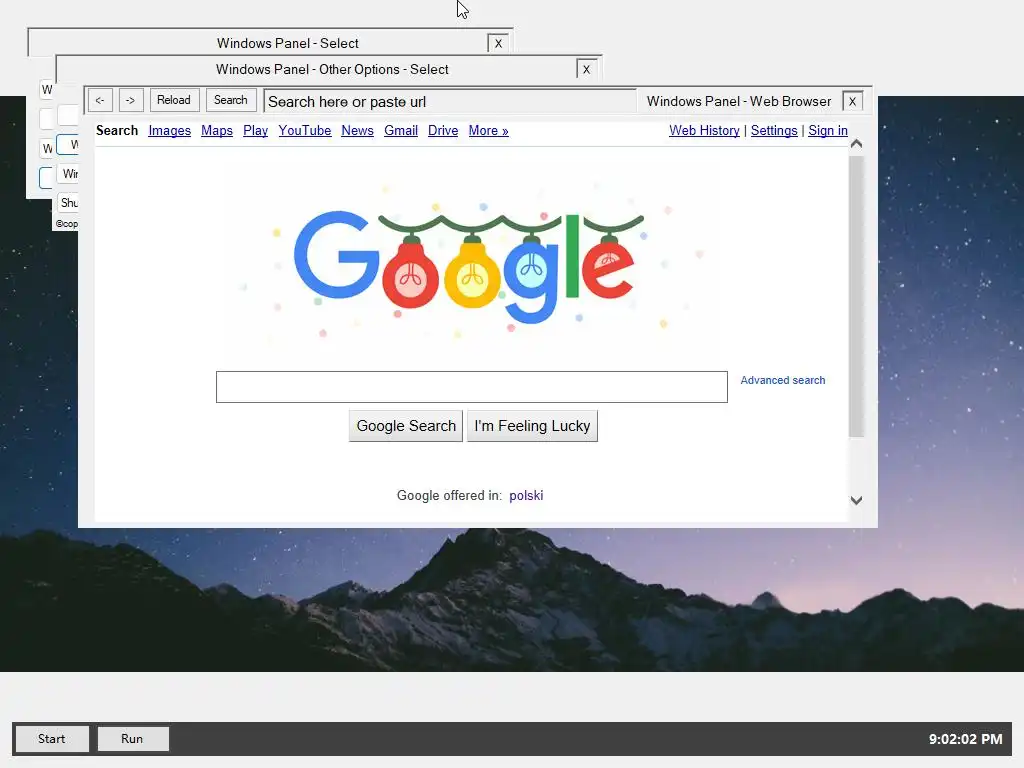The height and width of the screenshot is (768, 1024).
Task: Click the 'Windows Panel - Web Browser' title
Action: pos(739,101)
